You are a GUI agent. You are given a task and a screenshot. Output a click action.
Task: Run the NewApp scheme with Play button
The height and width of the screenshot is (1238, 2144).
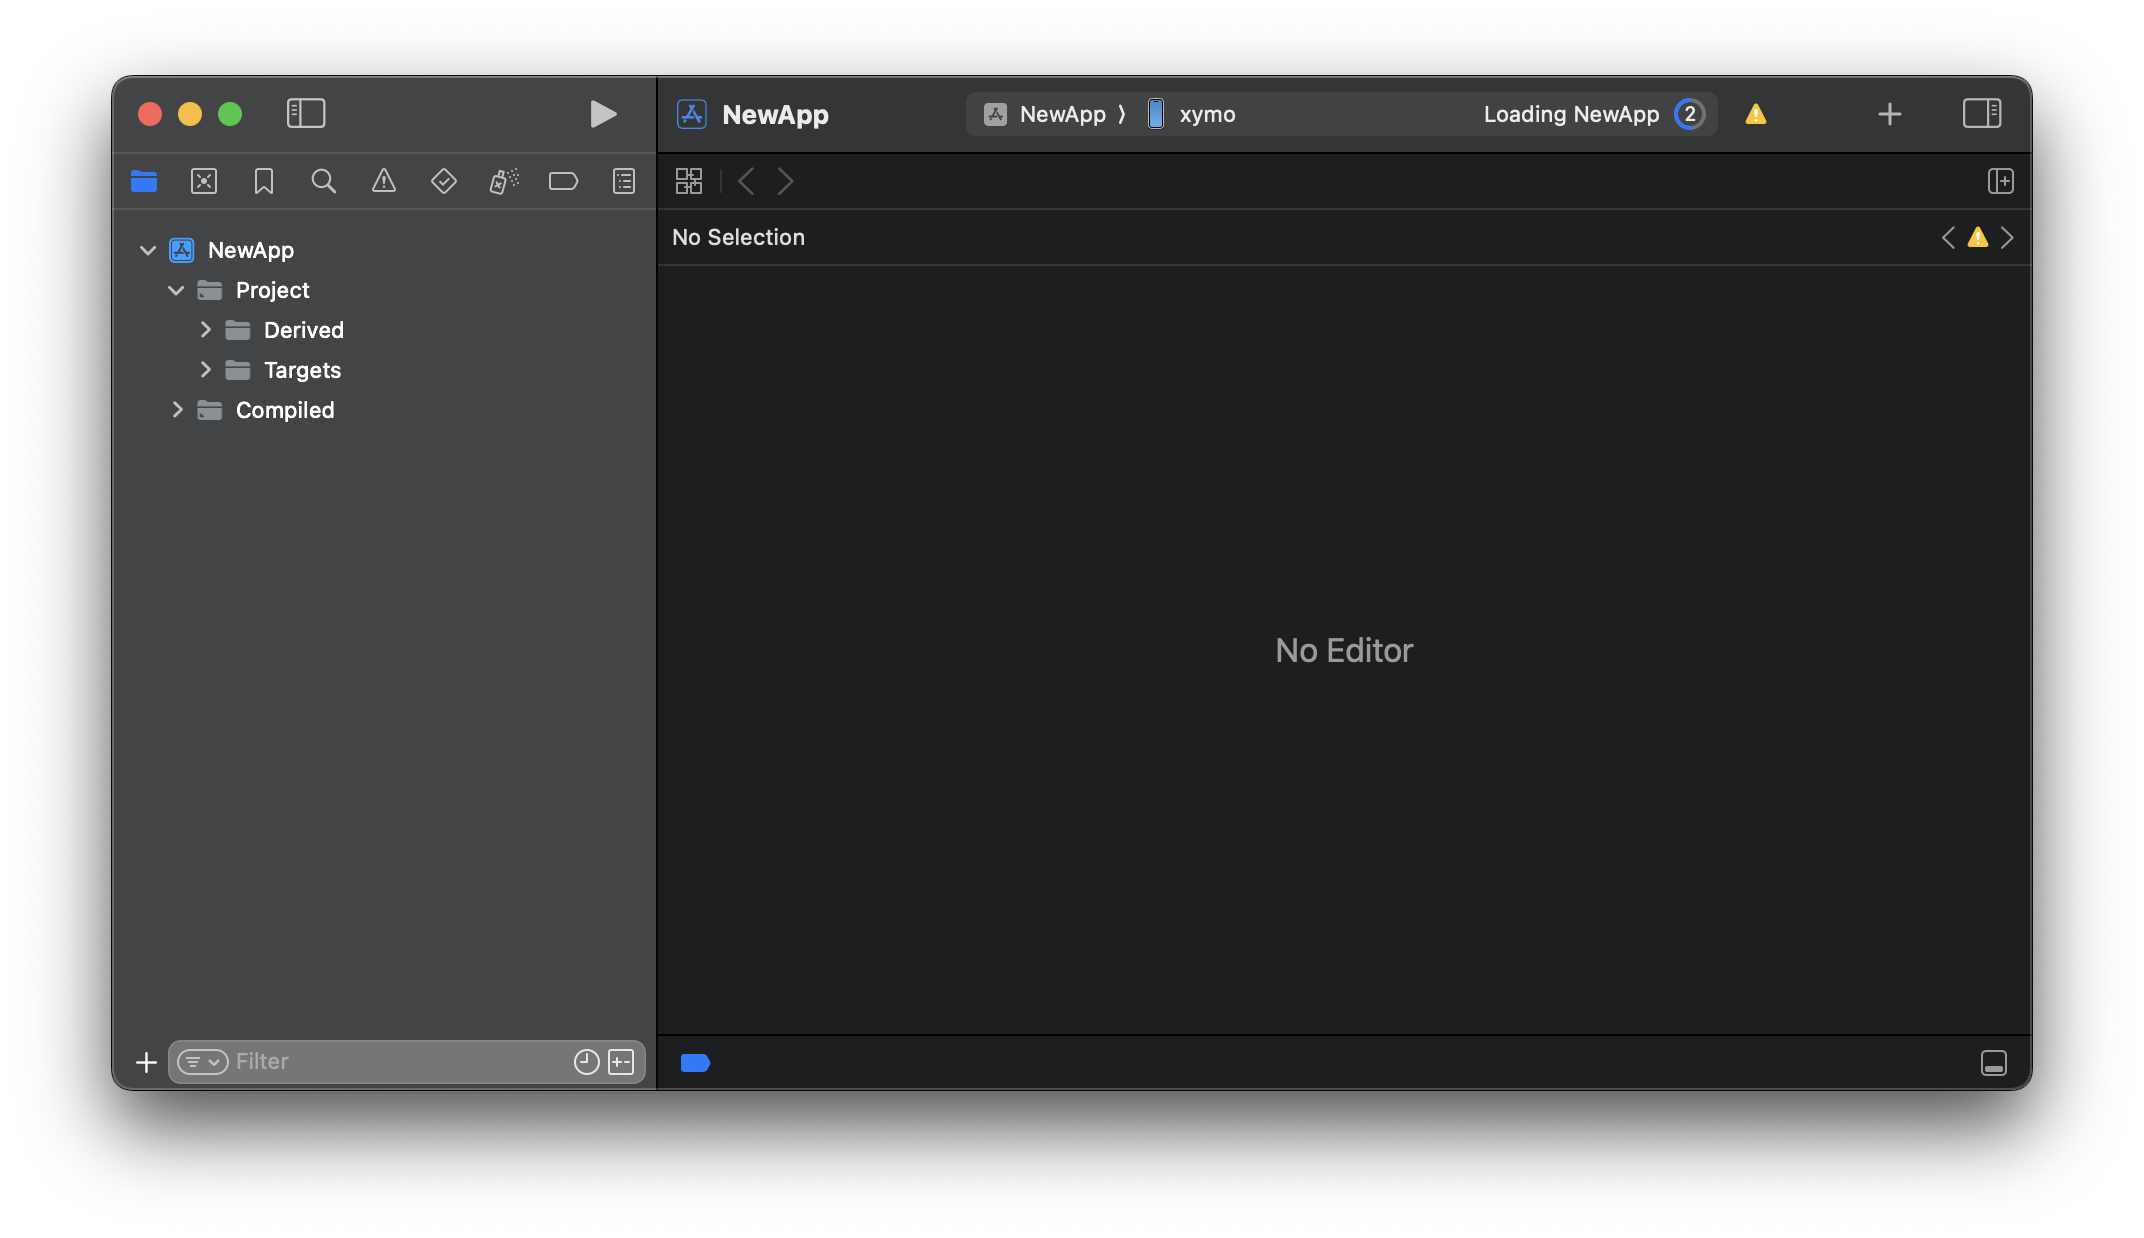click(603, 114)
